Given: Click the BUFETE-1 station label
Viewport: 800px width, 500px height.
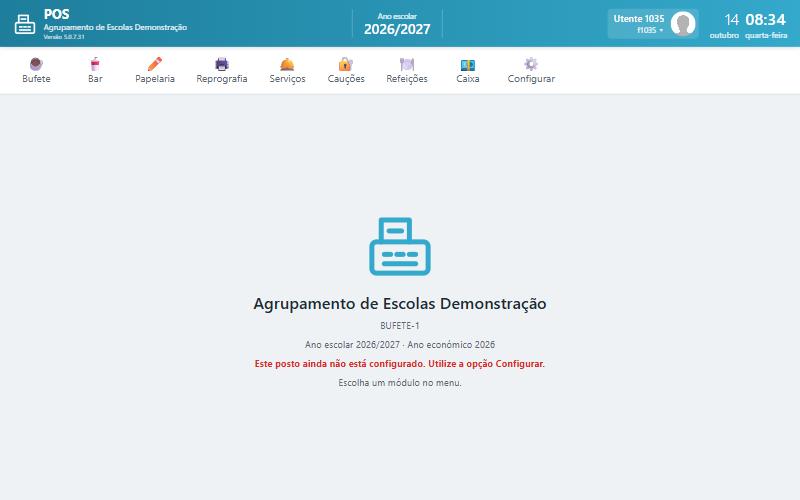Looking at the screenshot, I should 400,326.
